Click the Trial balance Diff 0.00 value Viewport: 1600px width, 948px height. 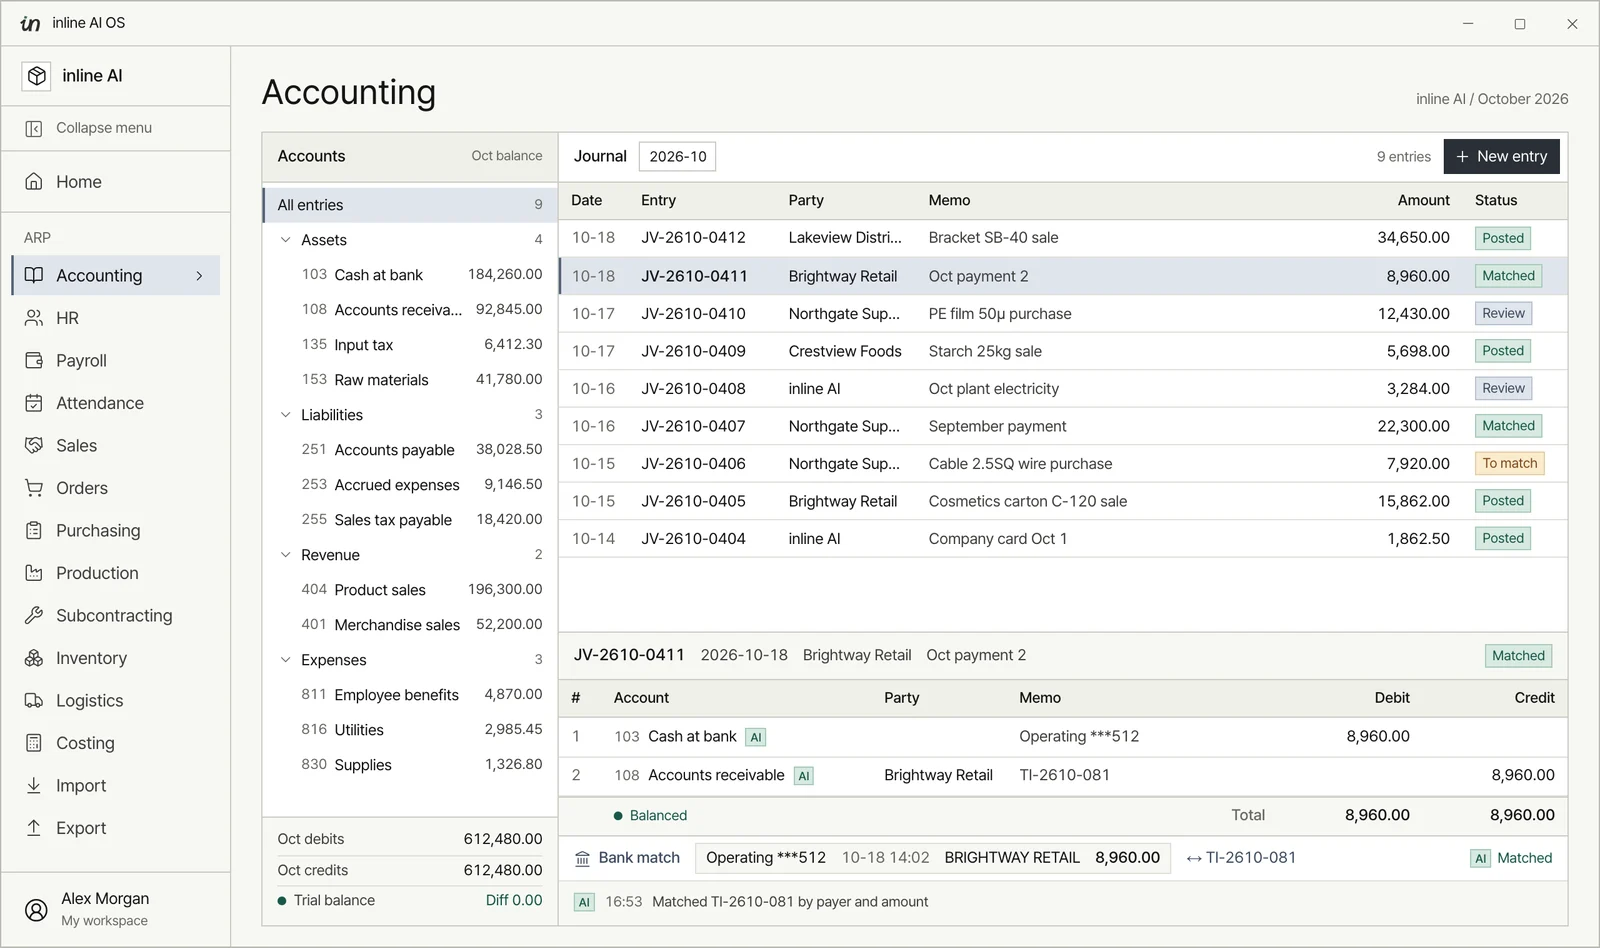(514, 901)
